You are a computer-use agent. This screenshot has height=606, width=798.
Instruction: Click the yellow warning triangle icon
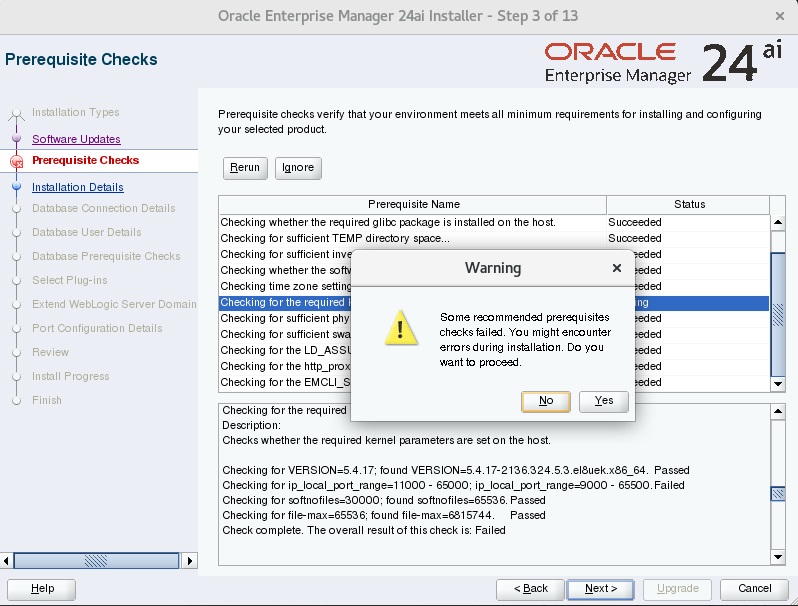401,328
